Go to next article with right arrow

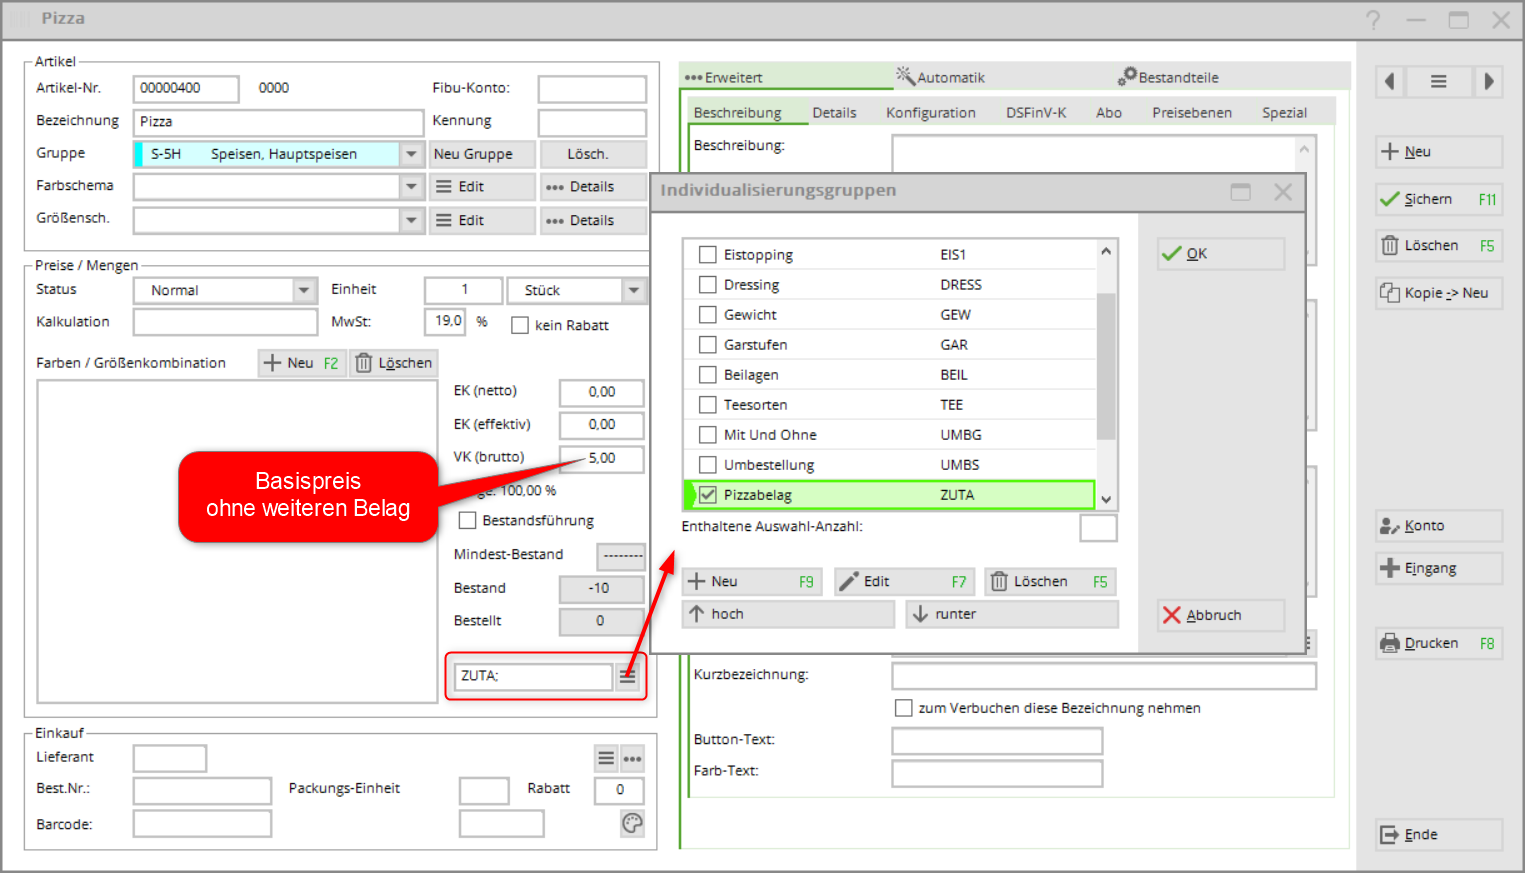point(1488,82)
